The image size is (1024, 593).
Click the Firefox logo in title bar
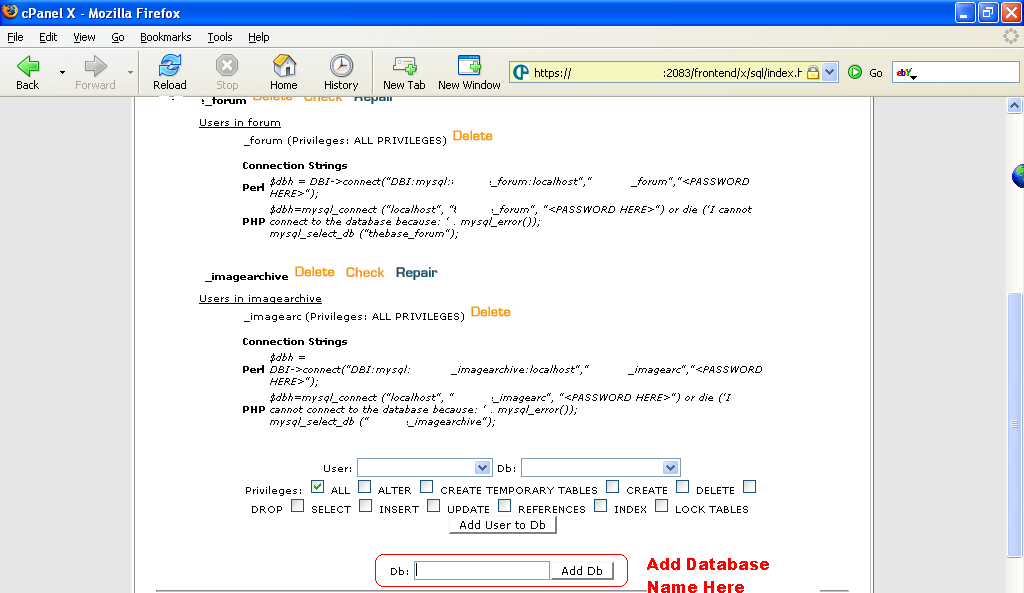pos(10,12)
